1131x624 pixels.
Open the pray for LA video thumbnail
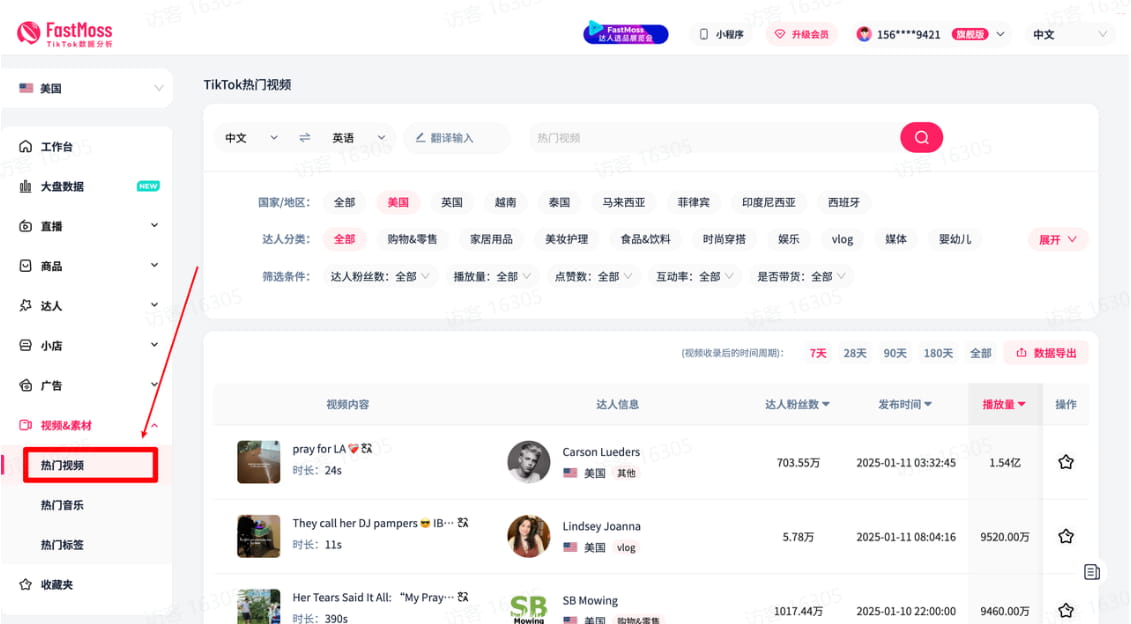pos(258,462)
